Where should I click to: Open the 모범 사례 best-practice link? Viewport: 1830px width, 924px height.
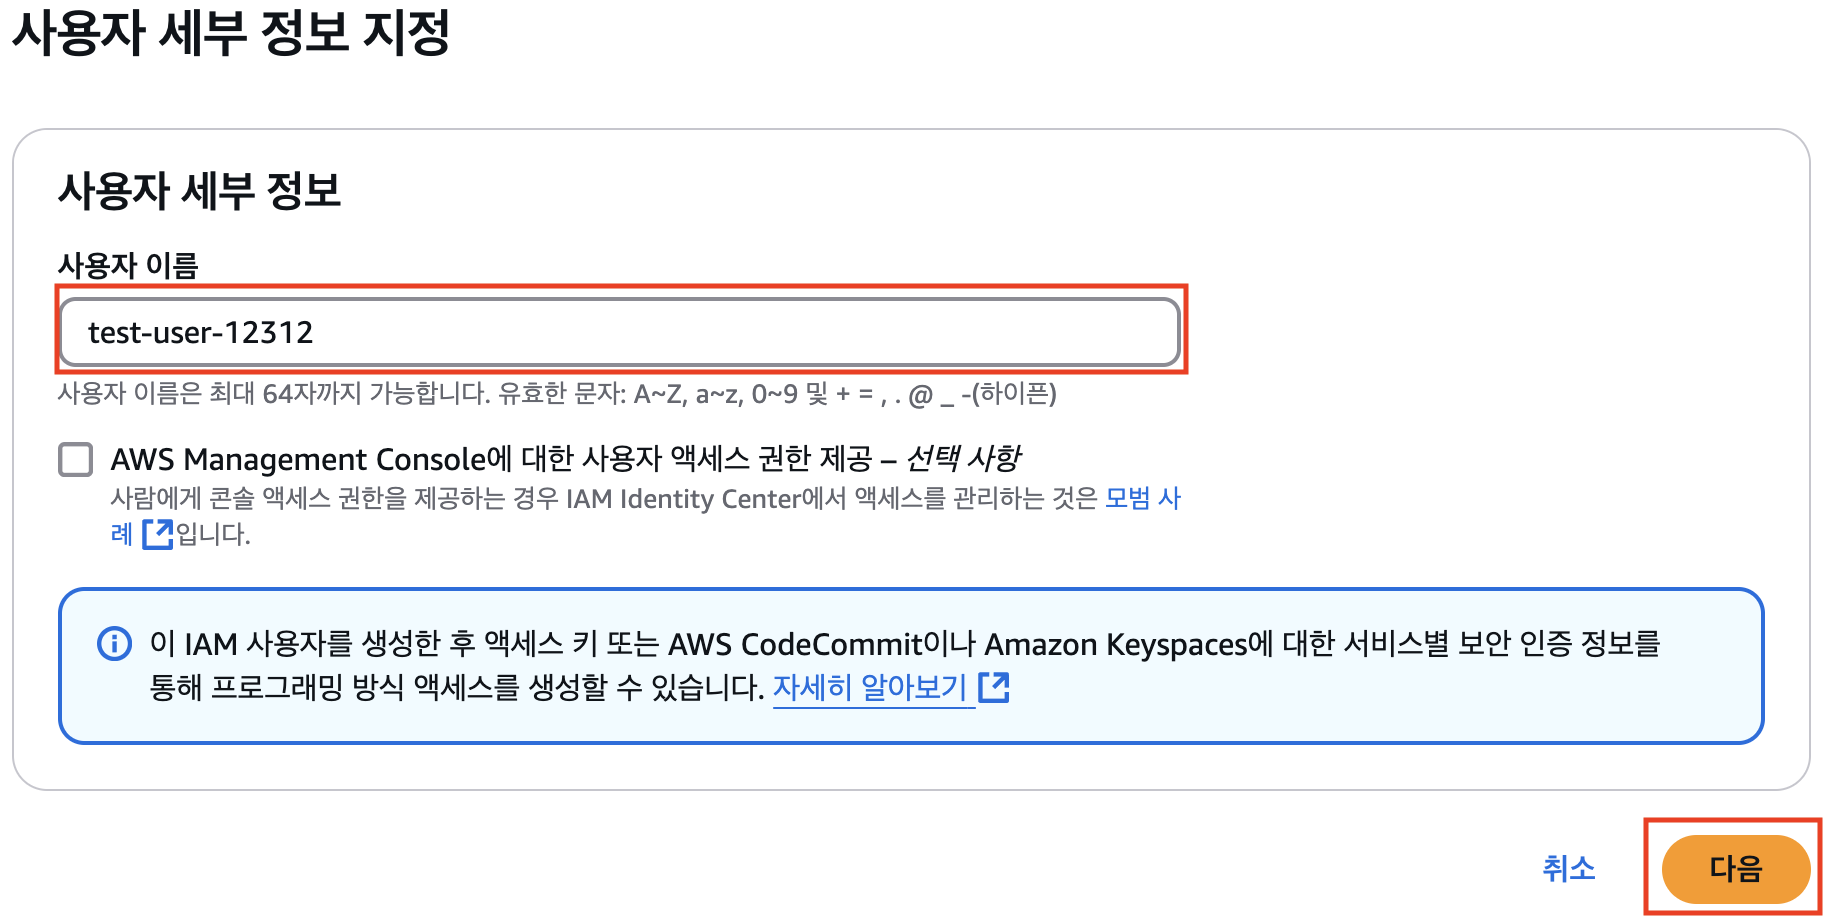1142,498
